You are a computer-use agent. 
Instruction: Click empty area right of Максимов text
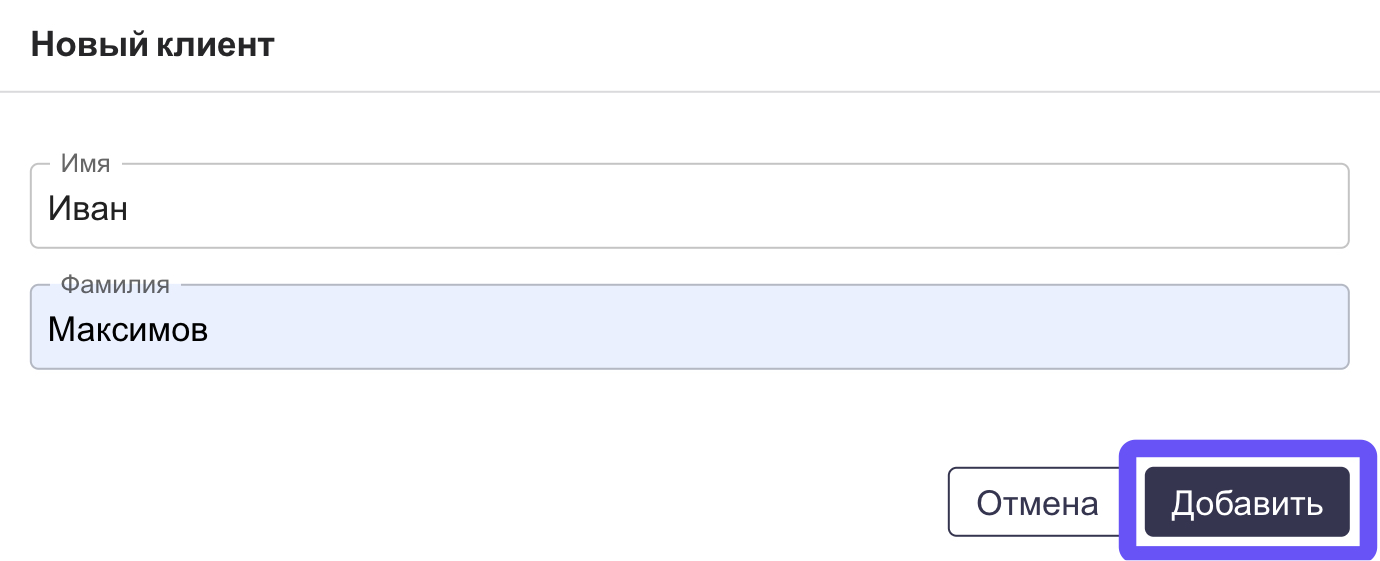tap(750, 330)
